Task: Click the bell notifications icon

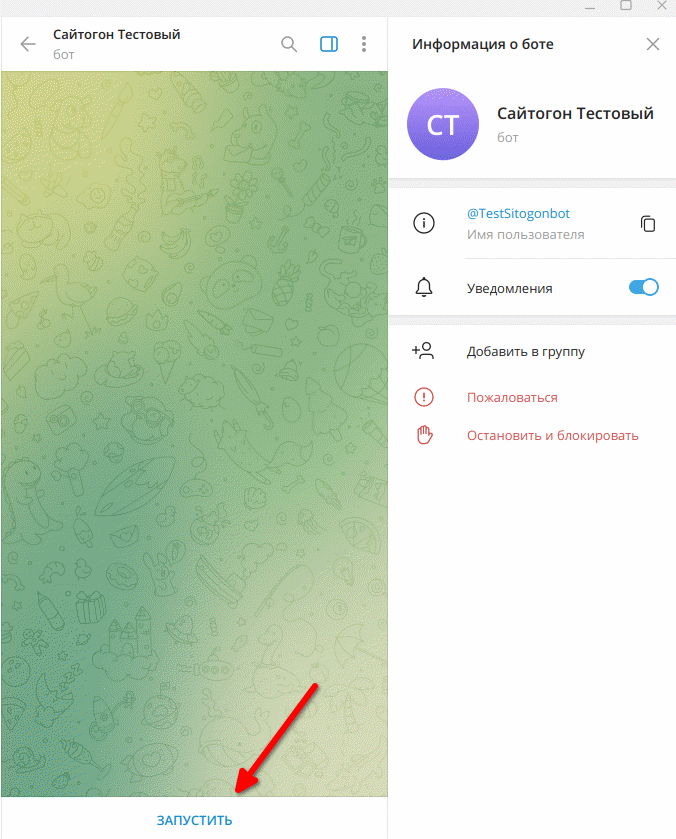Action: 424,287
